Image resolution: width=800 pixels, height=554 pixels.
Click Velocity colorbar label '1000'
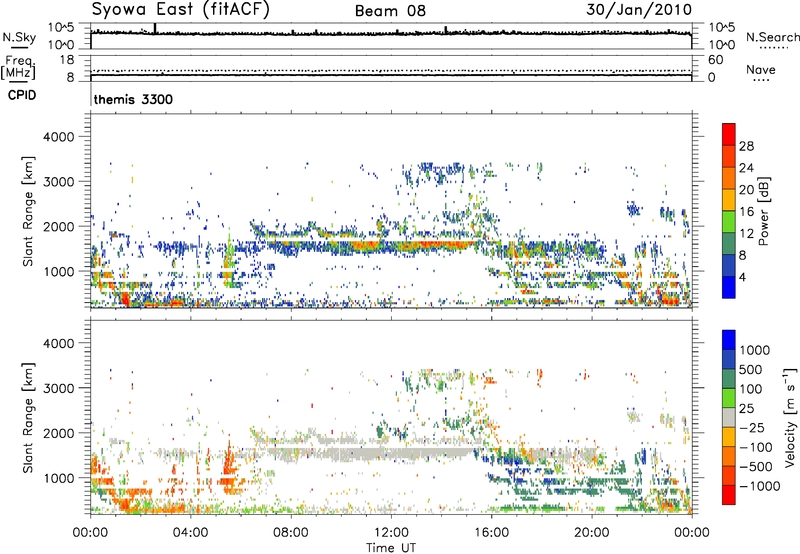tap(755, 350)
